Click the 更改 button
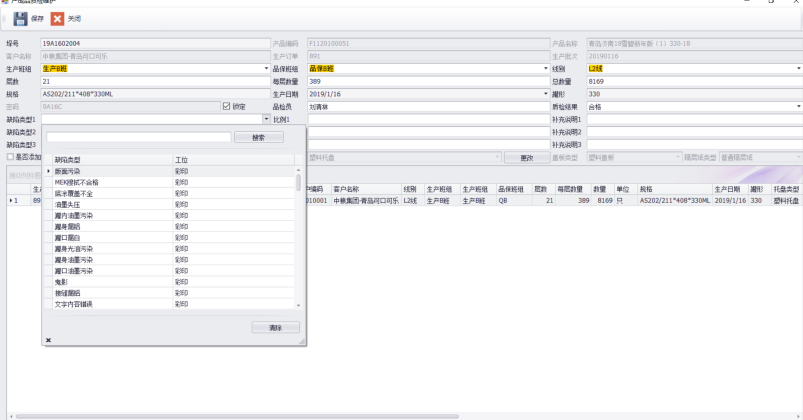Viewport: 803px width, 420px height. click(x=526, y=157)
